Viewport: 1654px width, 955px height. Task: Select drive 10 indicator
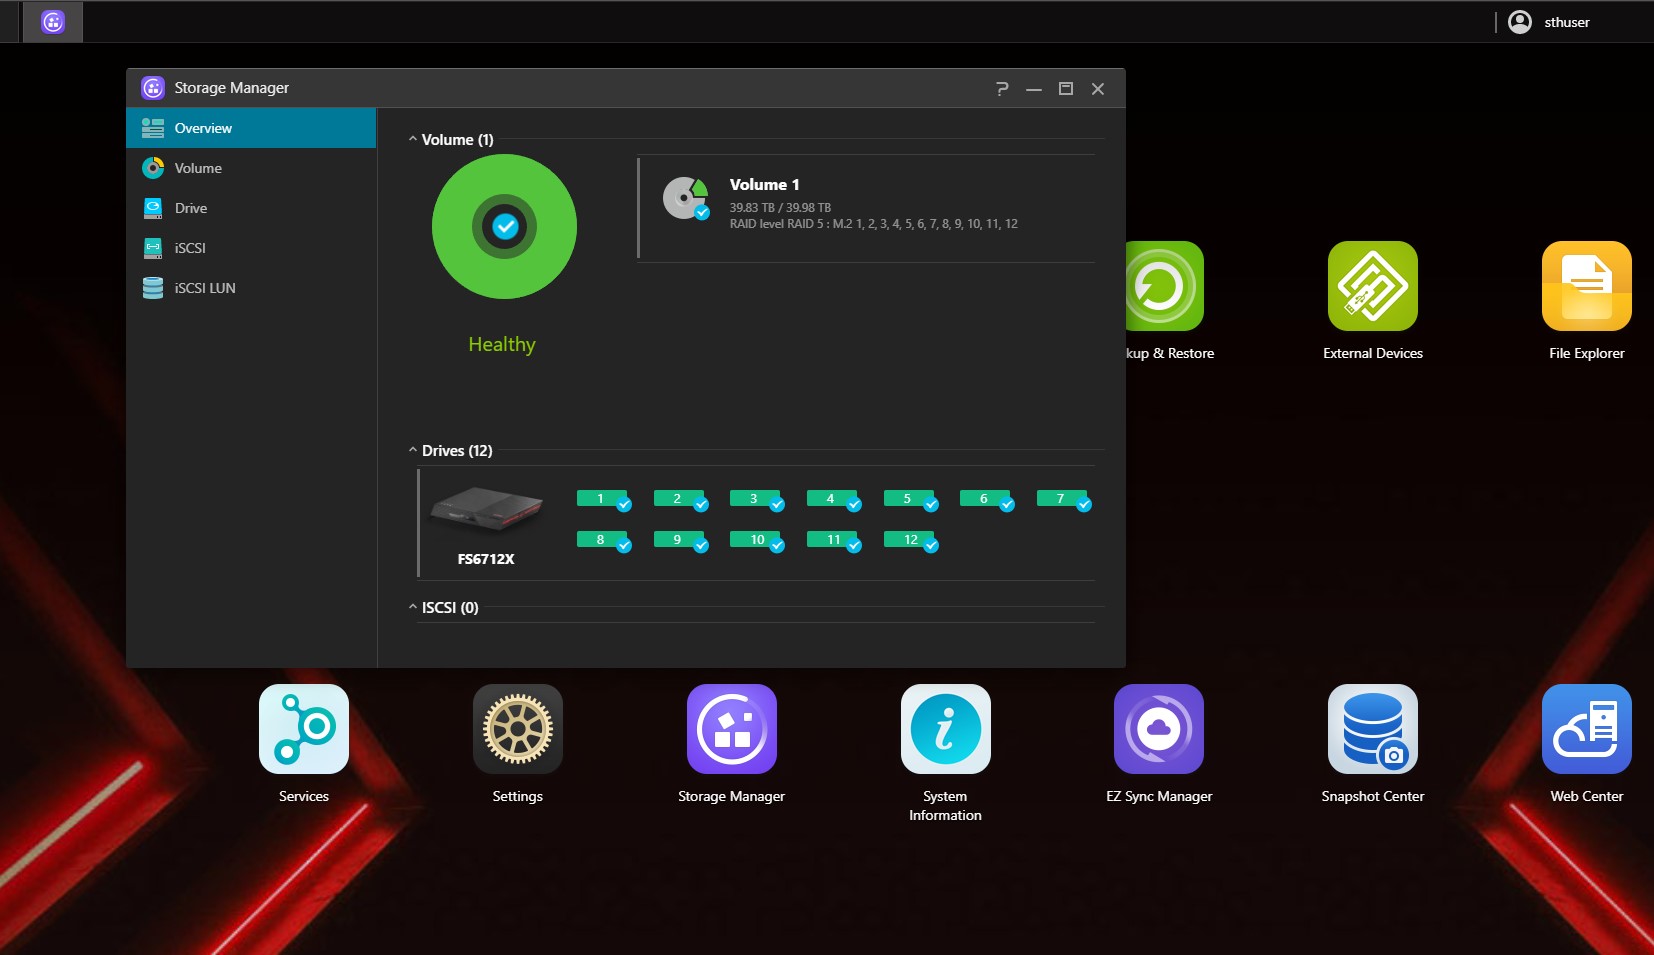coord(756,540)
